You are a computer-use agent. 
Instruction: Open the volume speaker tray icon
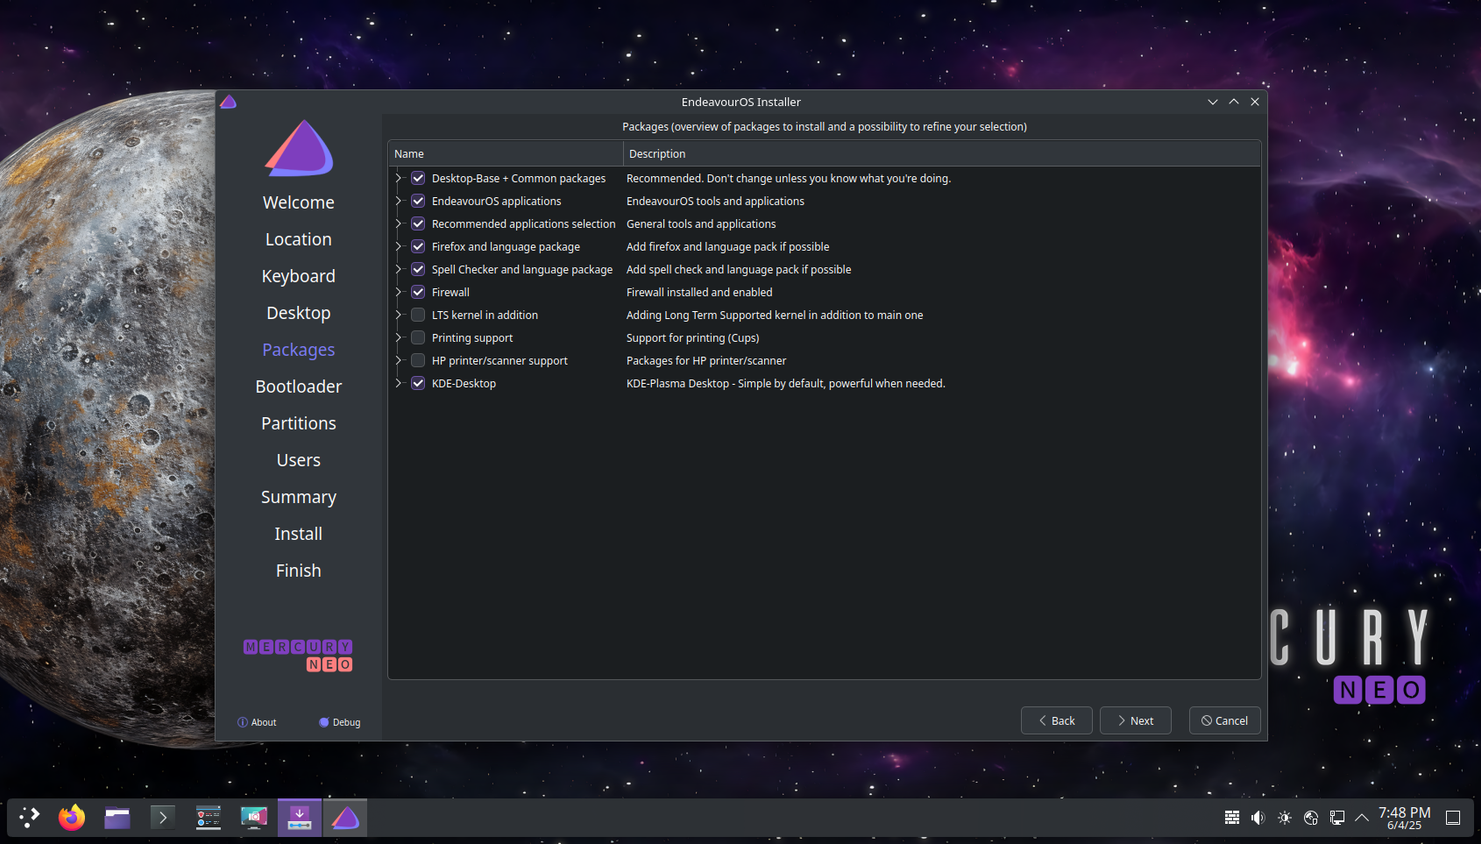(x=1258, y=818)
